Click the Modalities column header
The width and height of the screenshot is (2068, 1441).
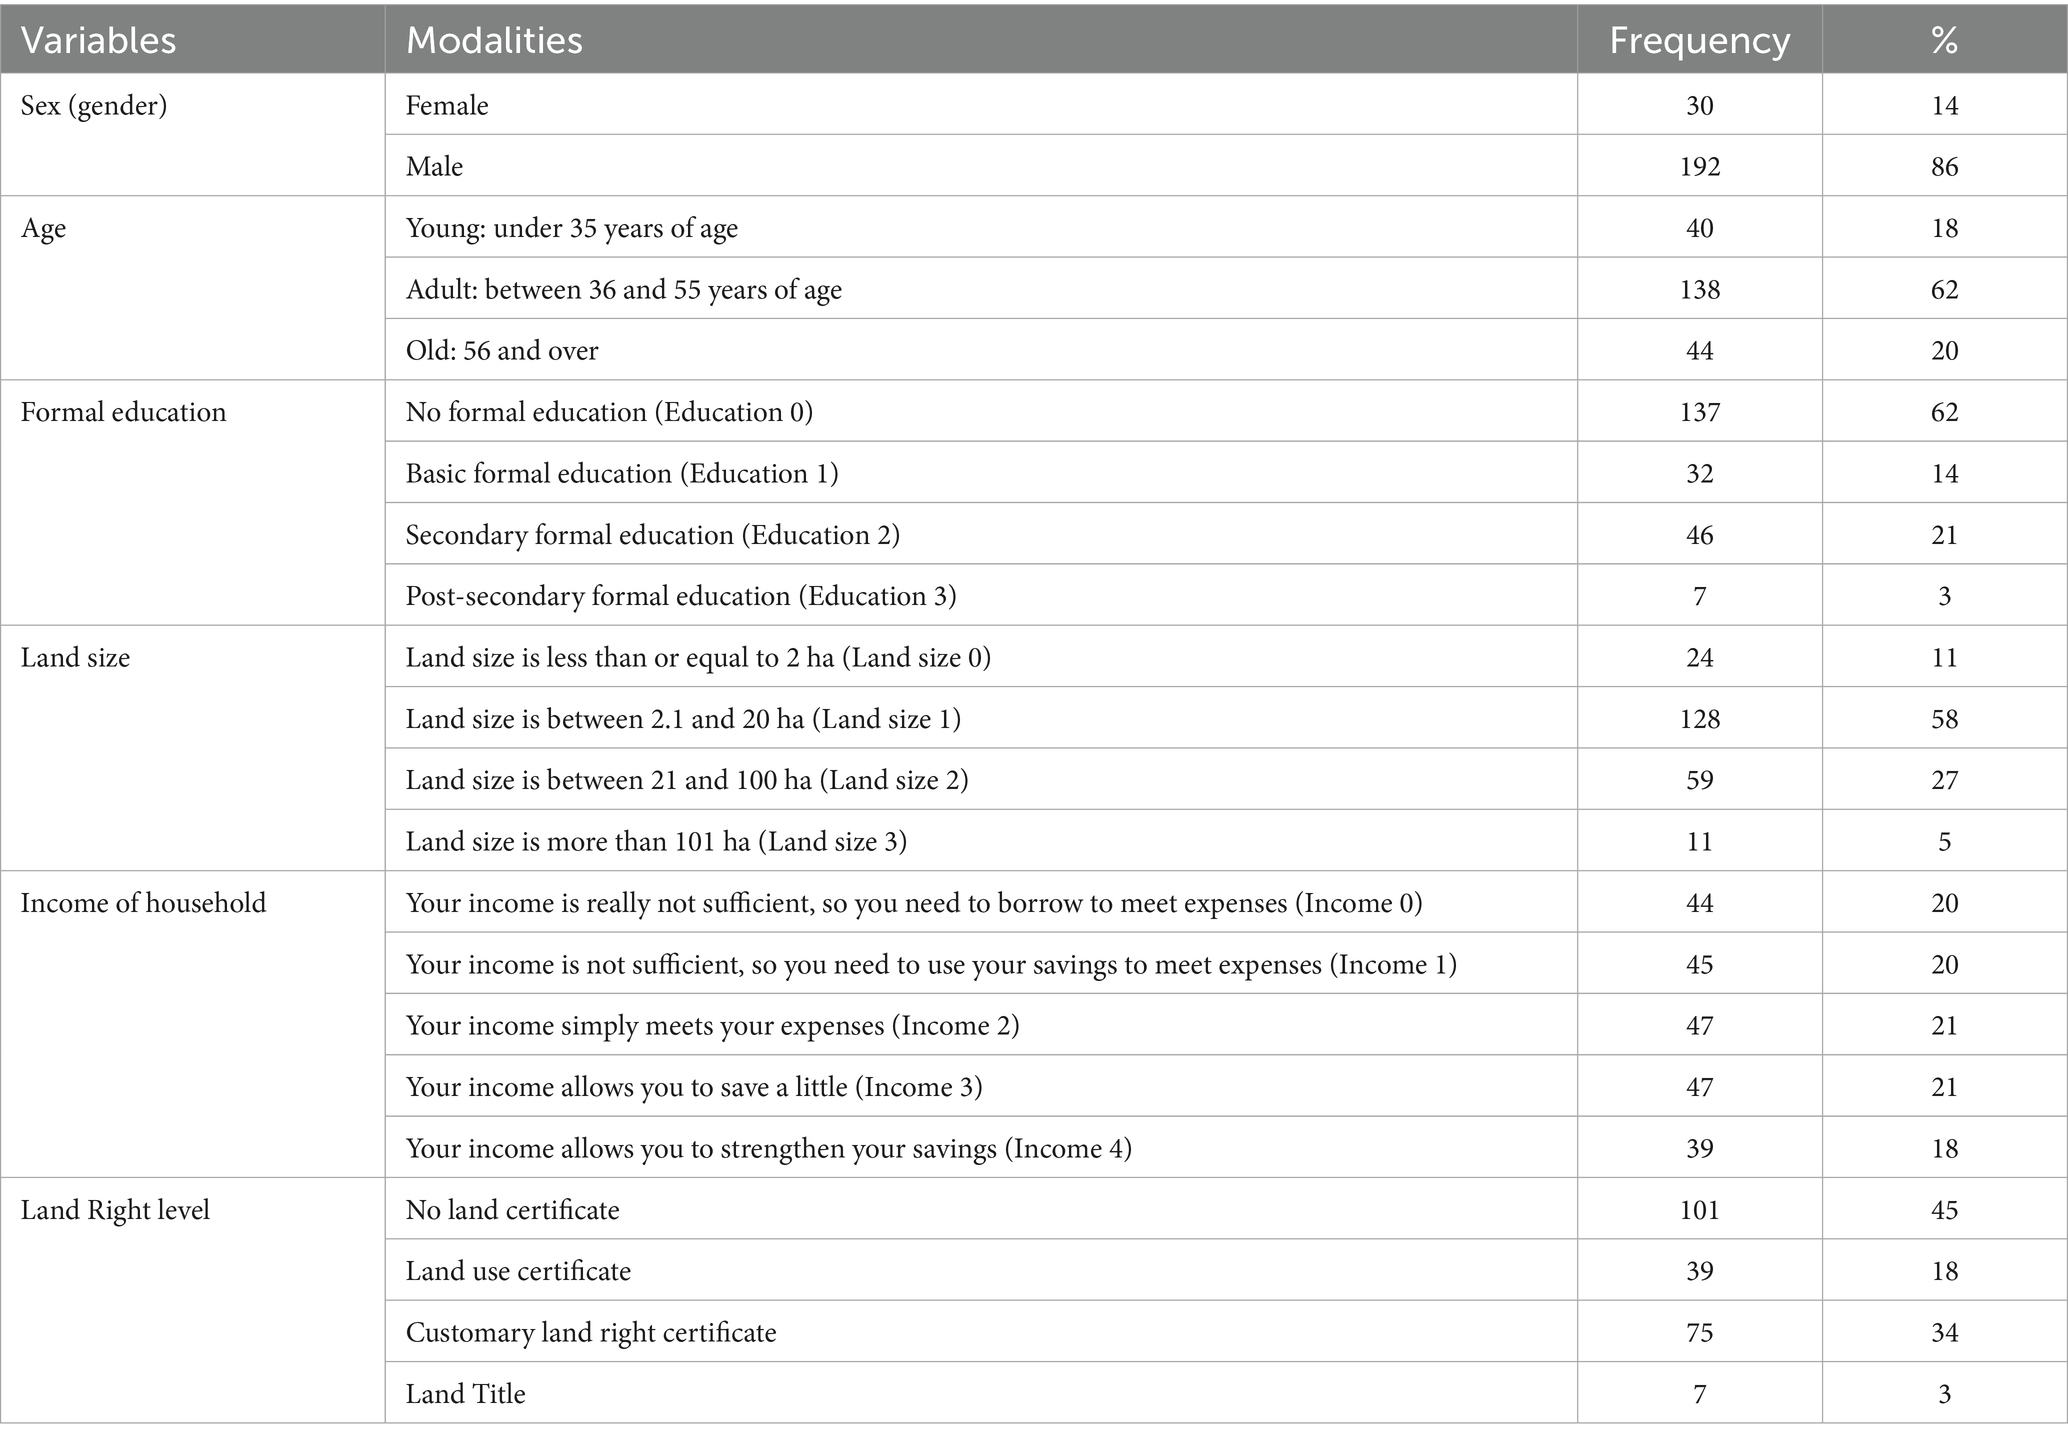click(494, 40)
